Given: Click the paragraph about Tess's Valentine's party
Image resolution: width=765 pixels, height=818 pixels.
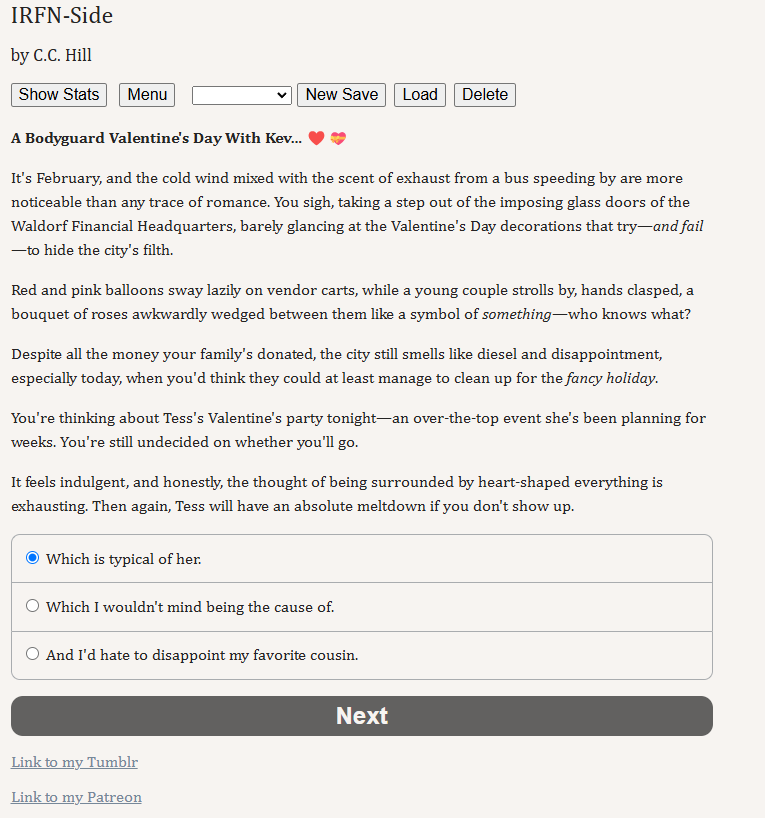Looking at the screenshot, I should coord(358,430).
